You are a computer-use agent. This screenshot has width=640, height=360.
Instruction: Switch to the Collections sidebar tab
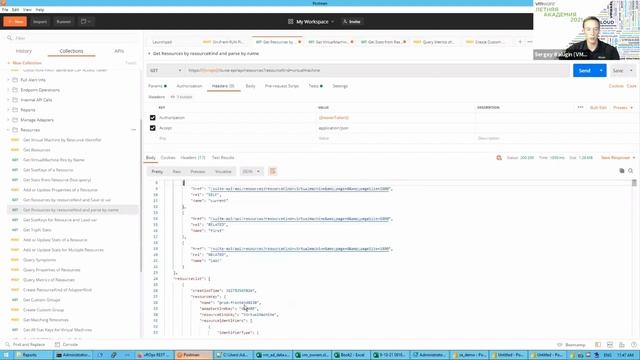(71, 51)
